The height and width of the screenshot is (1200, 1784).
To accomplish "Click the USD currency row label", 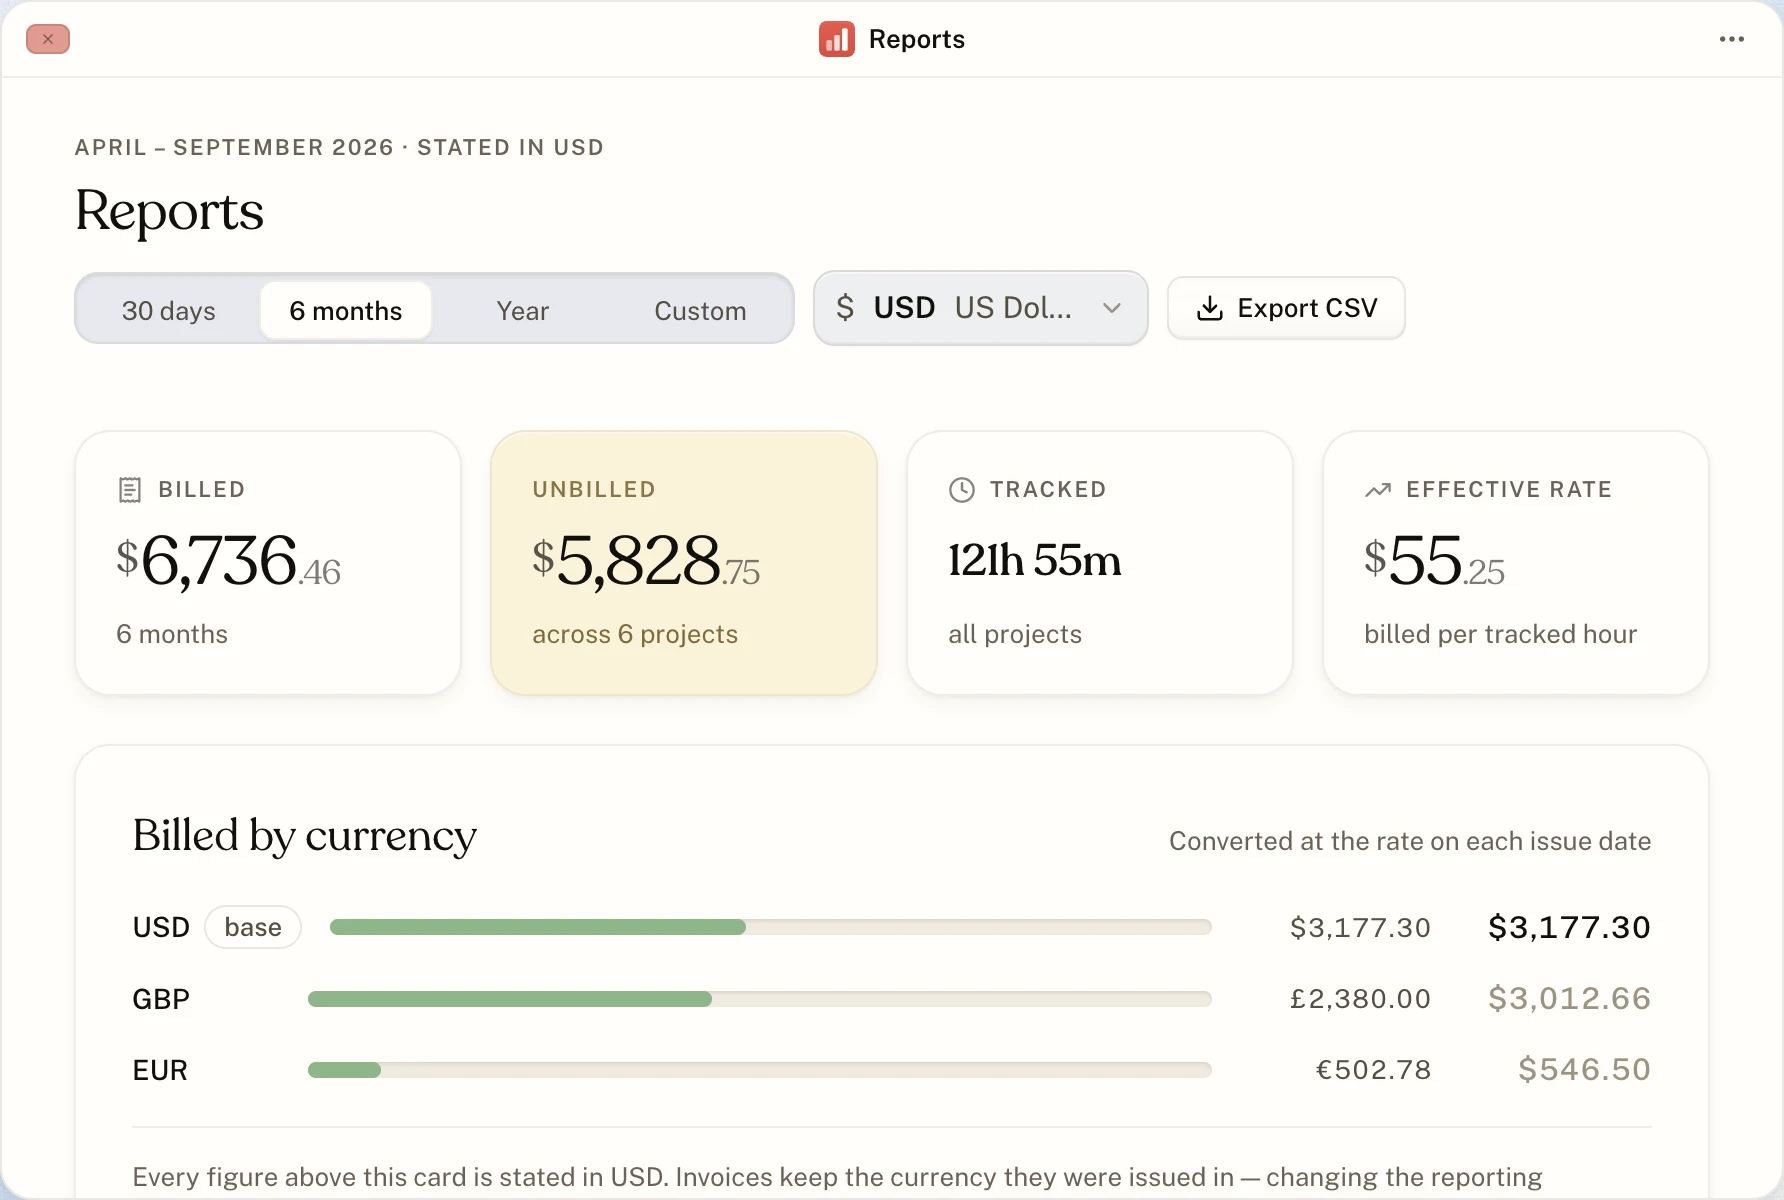I will click(x=161, y=927).
